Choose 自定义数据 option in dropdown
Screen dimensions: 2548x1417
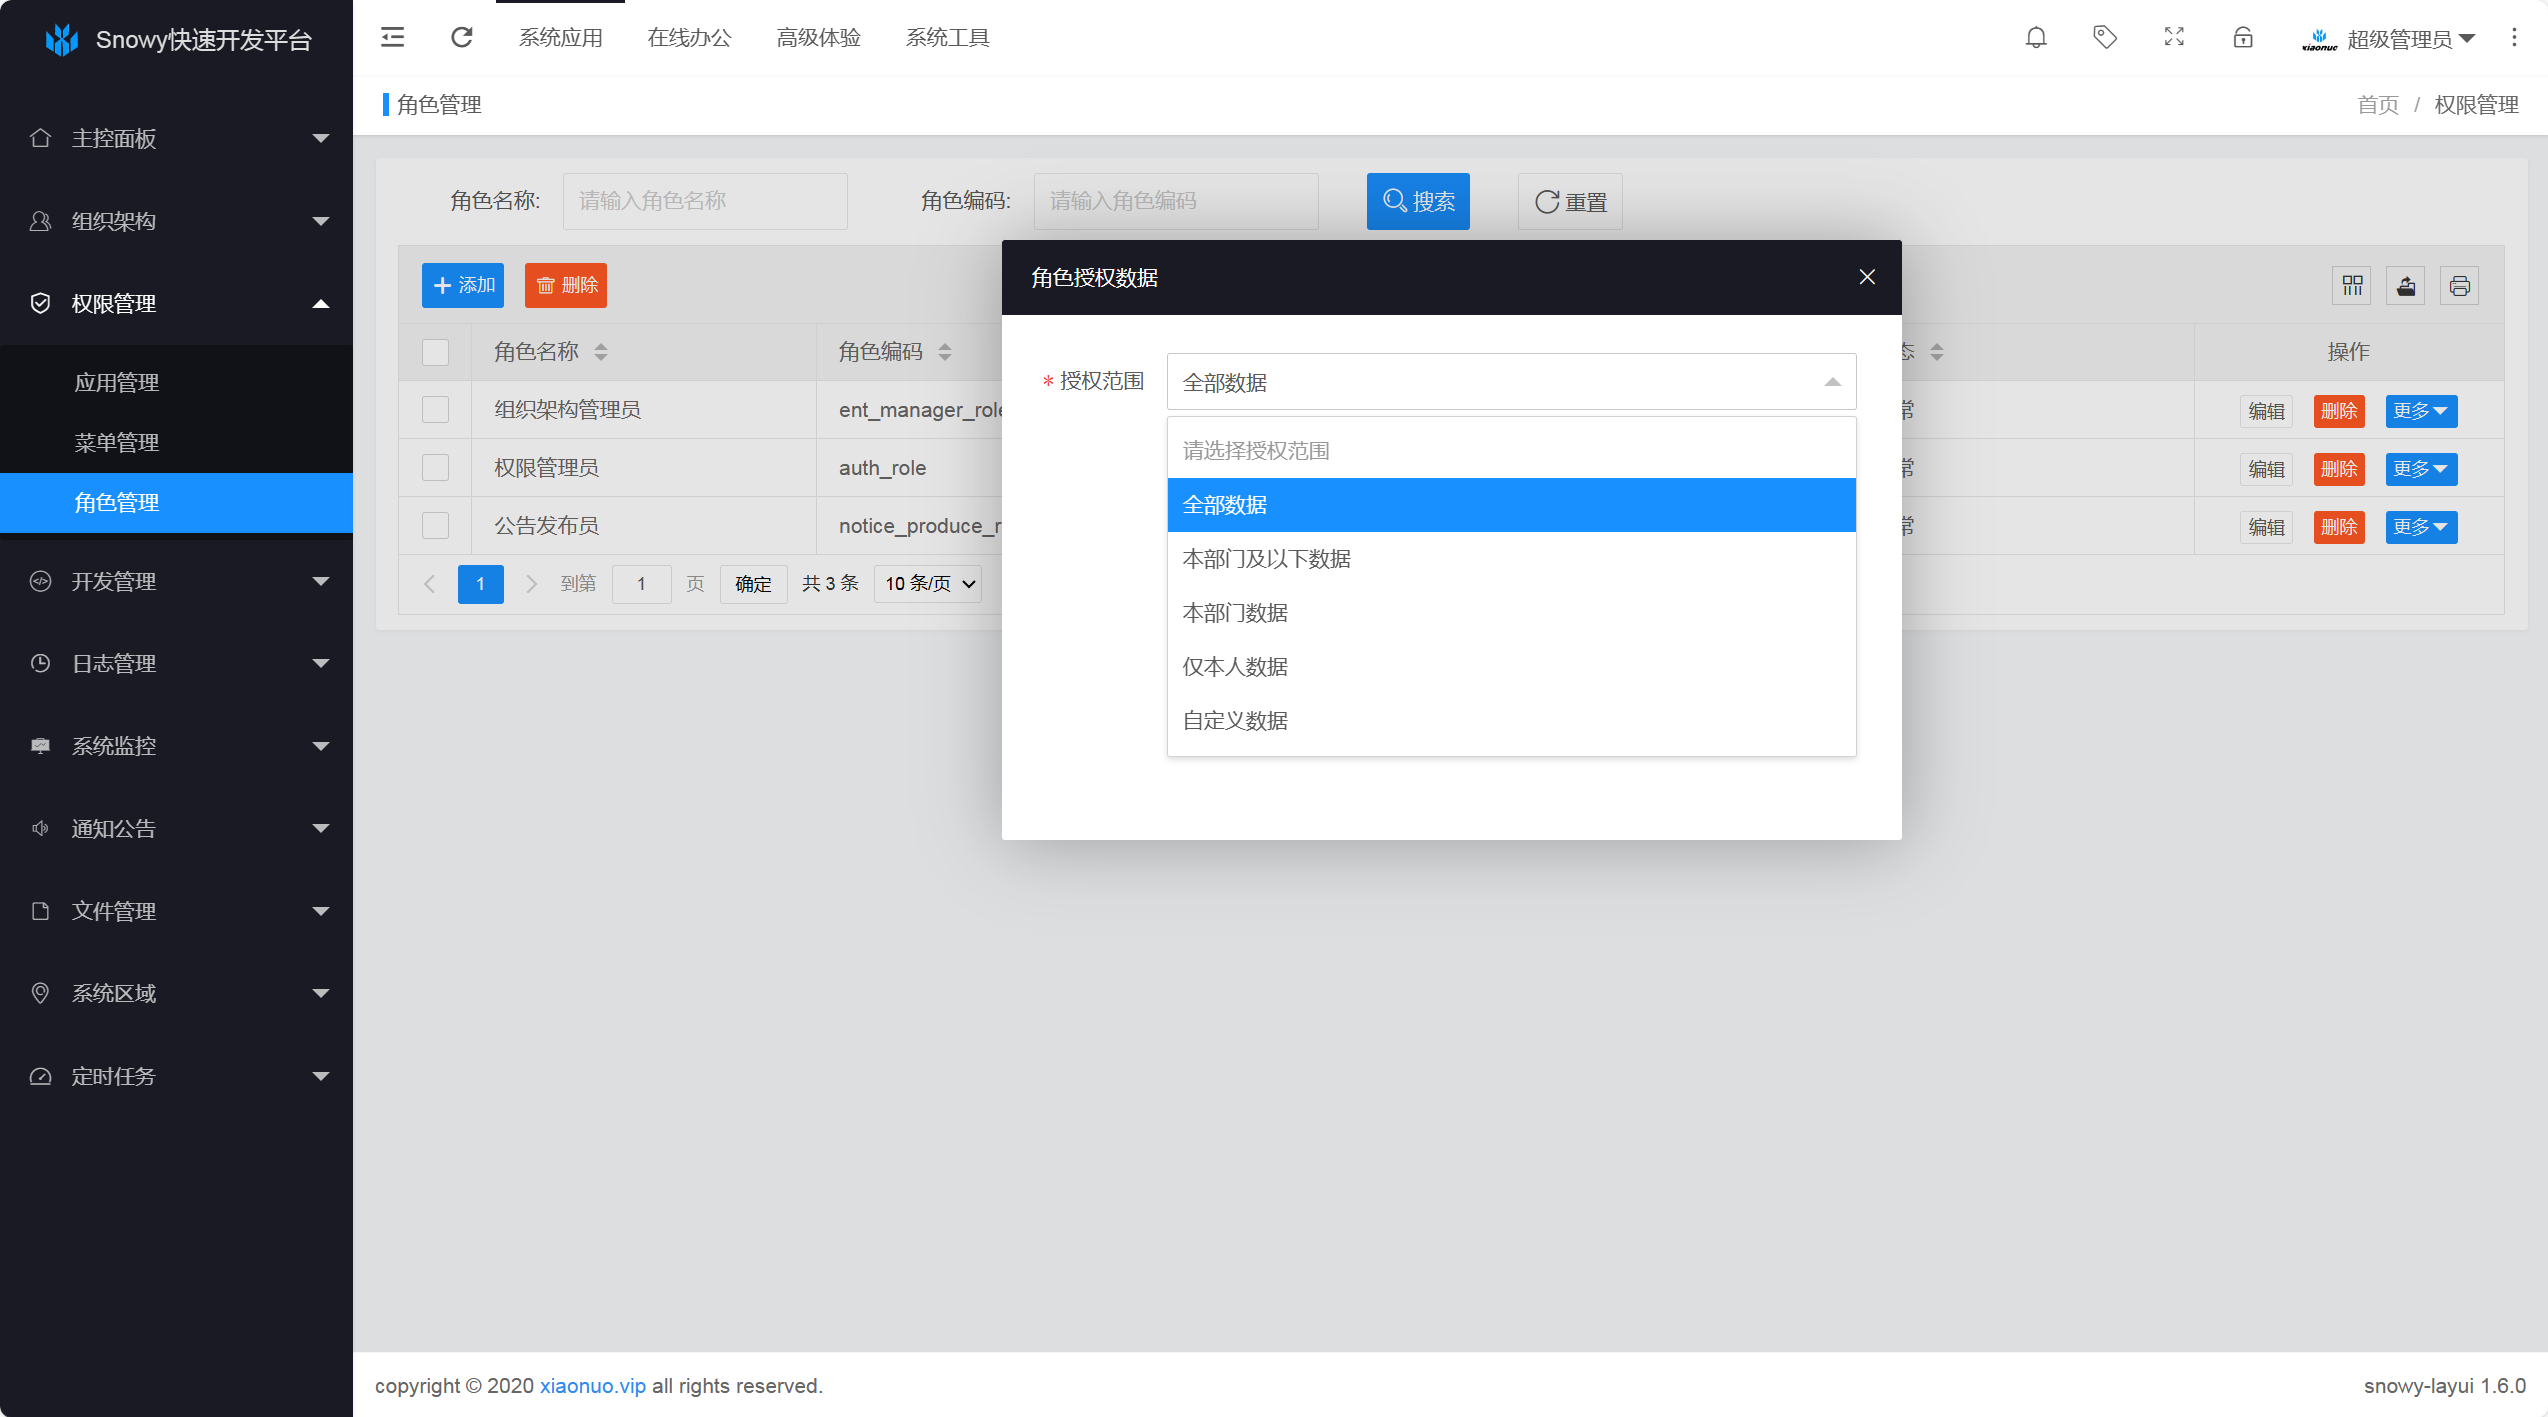[x=1235, y=721]
